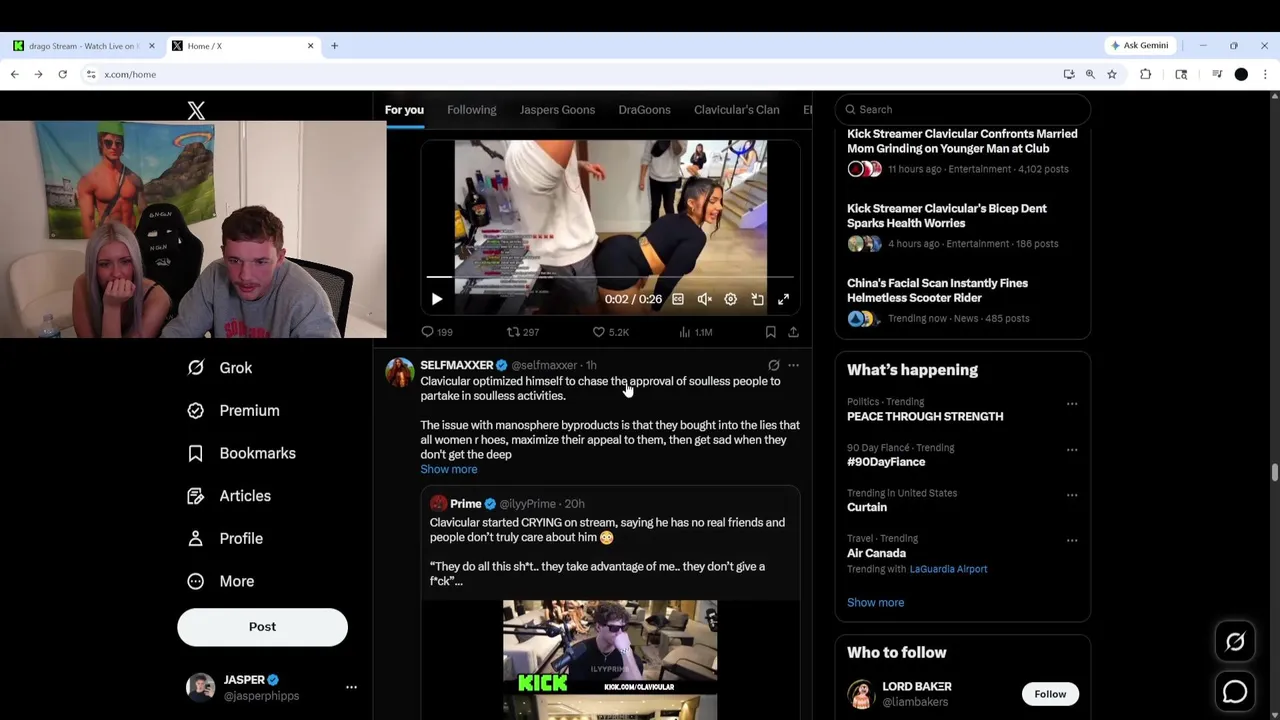Open Grok explain icon on SELFMAXXER post
The image size is (1280, 720).
click(774, 366)
